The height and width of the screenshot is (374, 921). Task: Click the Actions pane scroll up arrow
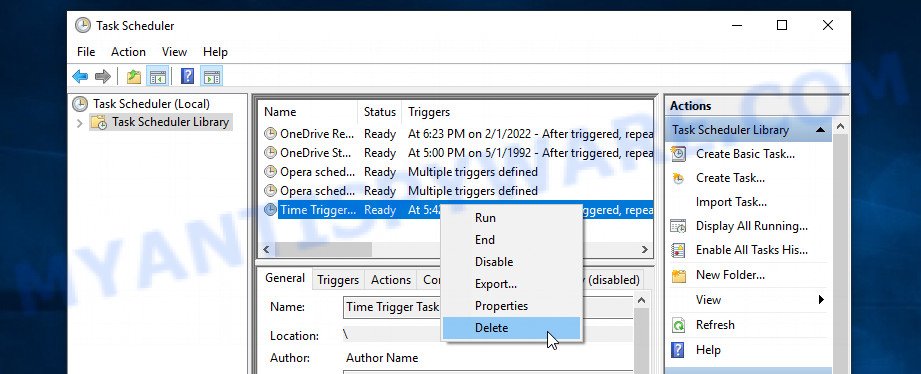(x=840, y=127)
